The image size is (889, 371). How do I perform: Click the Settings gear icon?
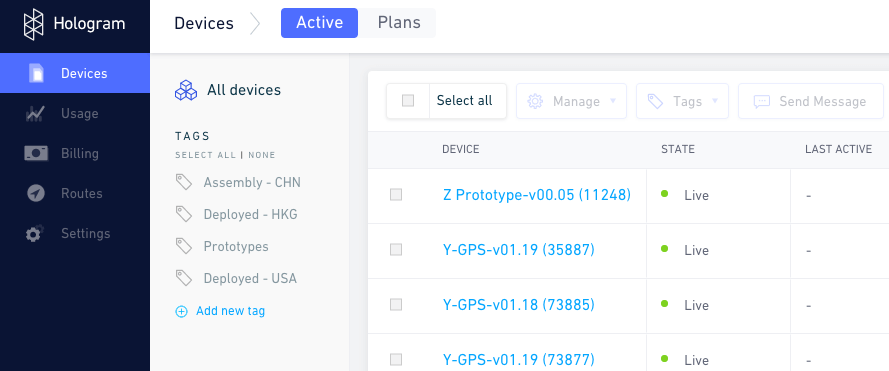click(35, 234)
